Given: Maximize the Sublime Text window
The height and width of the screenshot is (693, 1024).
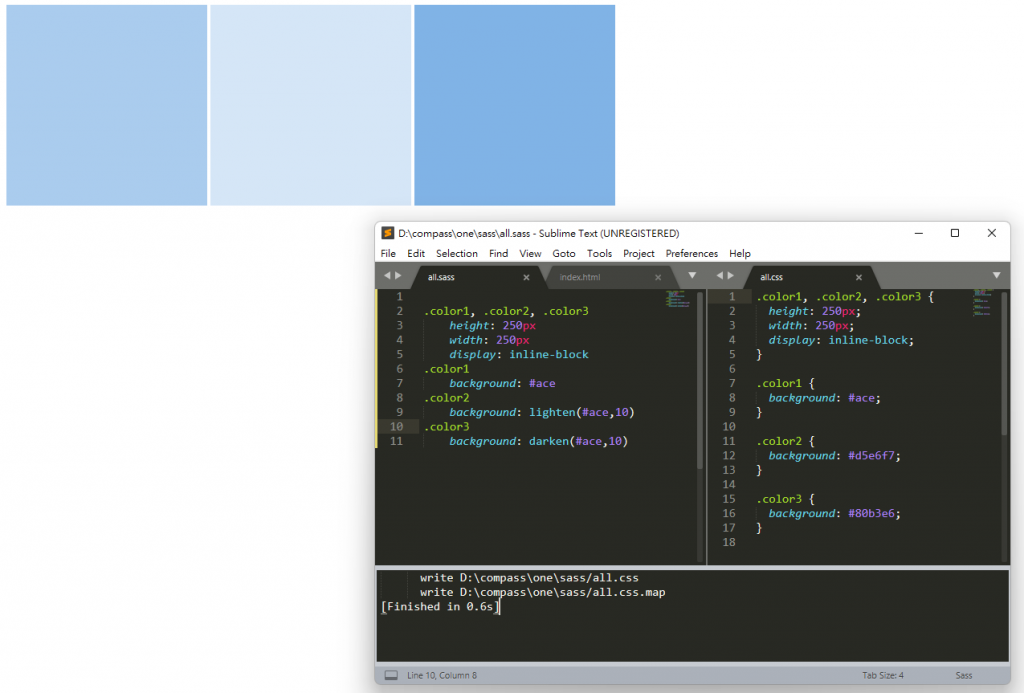Looking at the screenshot, I should tap(955, 233).
